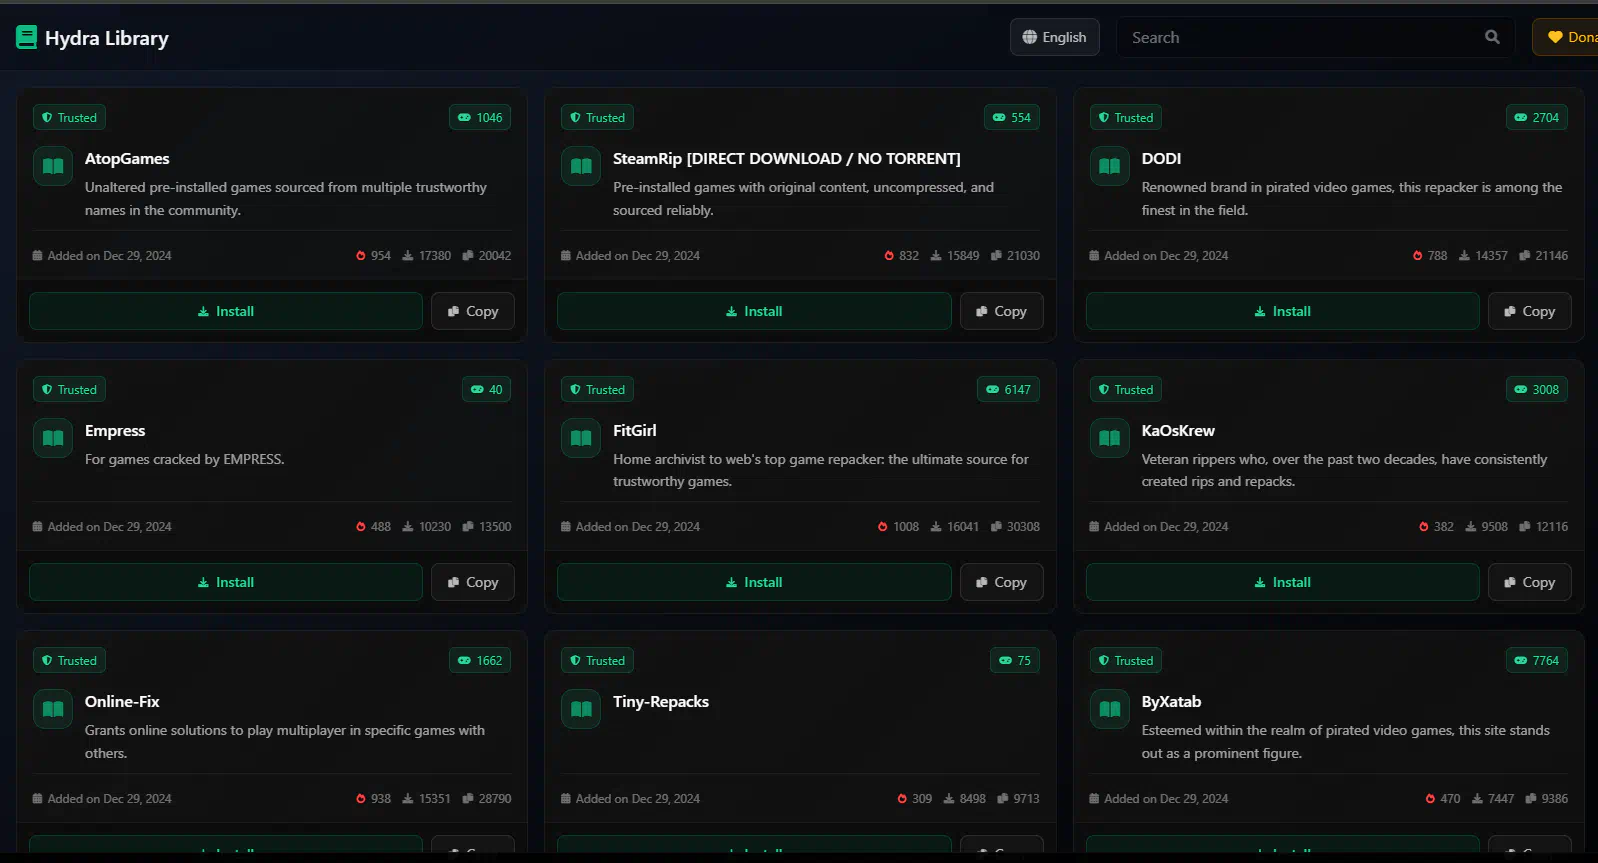Screen dimensions: 1598x863
Task: Copy the AtopGames source link
Action: [x=473, y=311]
